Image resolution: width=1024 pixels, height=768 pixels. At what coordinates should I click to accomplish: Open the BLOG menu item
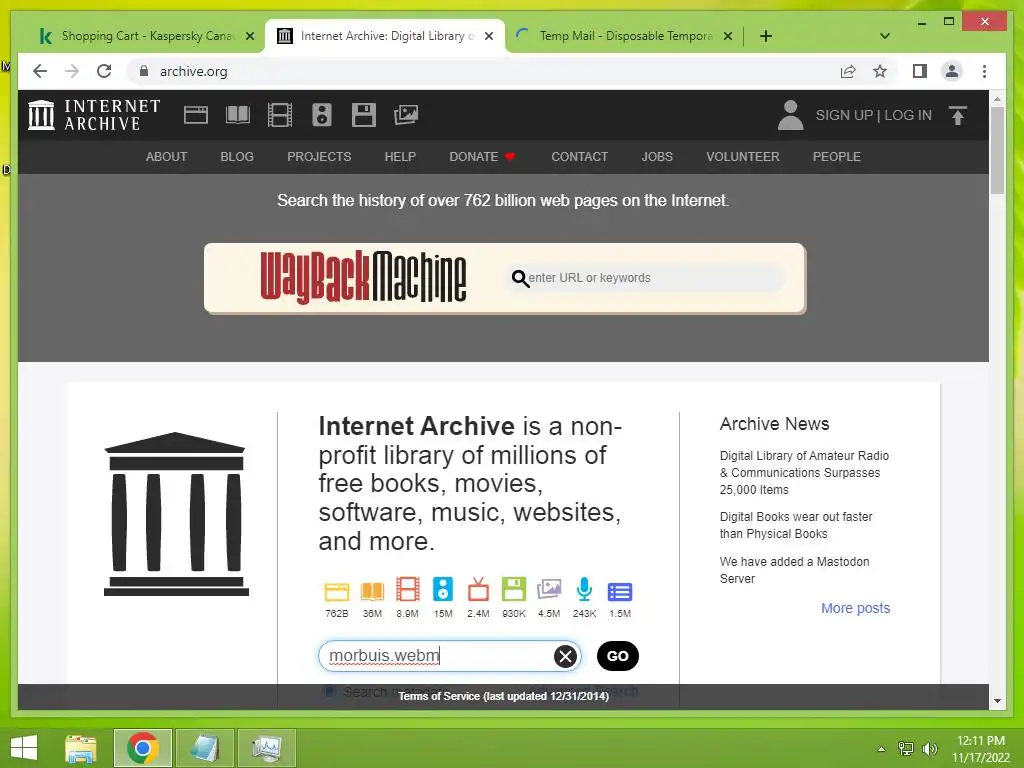pos(237,157)
